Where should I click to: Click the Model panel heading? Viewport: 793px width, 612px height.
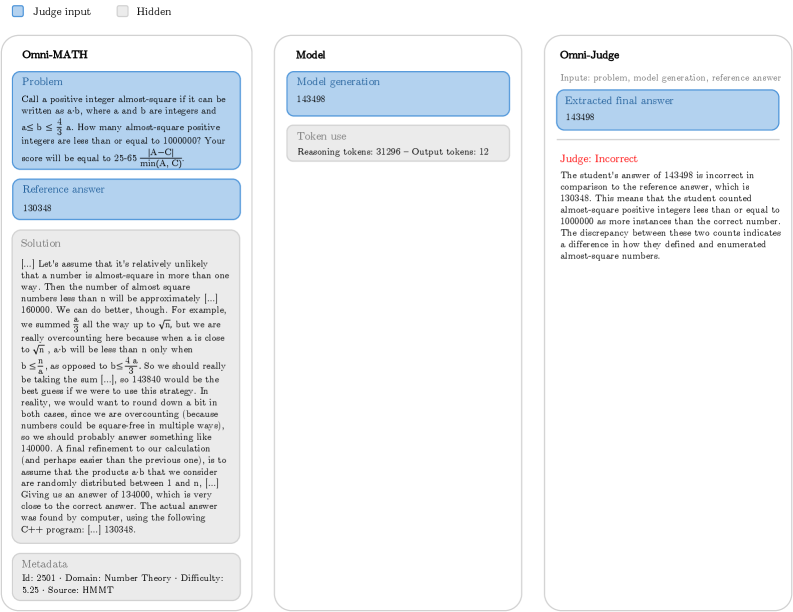[x=310, y=54]
